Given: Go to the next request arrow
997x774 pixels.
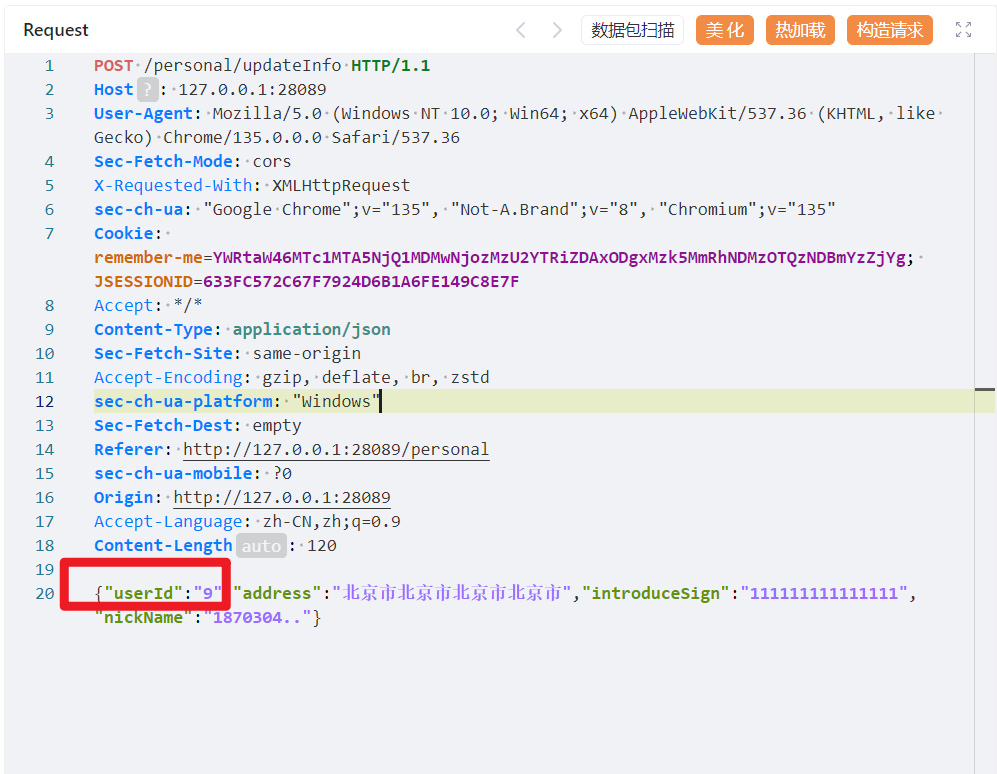Looking at the screenshot, I should pos(557,30).
